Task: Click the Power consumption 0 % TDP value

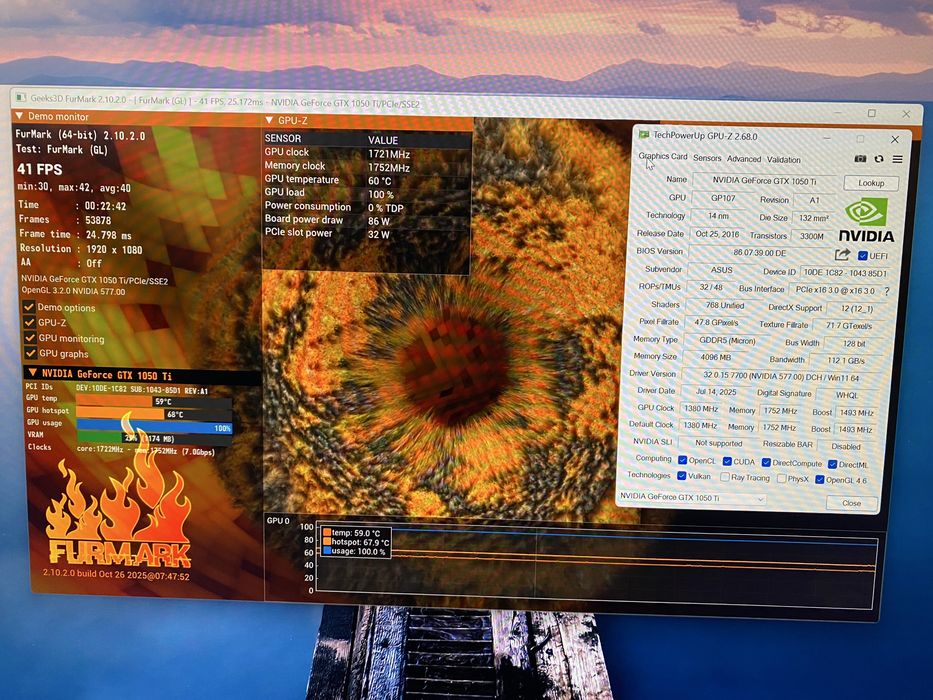Action: 386,208
